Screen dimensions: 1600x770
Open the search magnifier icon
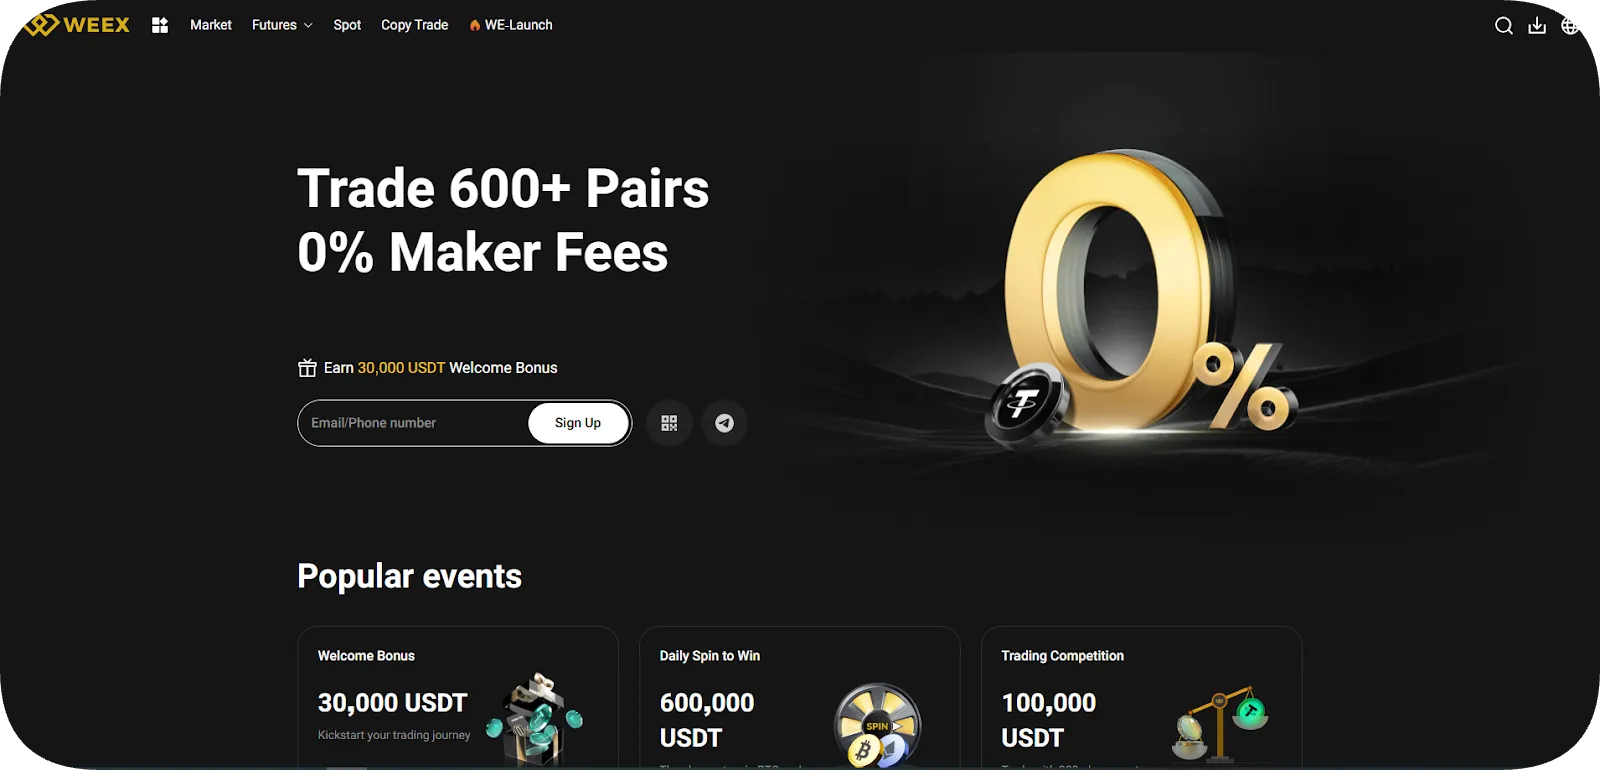click(x=1503, y=26)
